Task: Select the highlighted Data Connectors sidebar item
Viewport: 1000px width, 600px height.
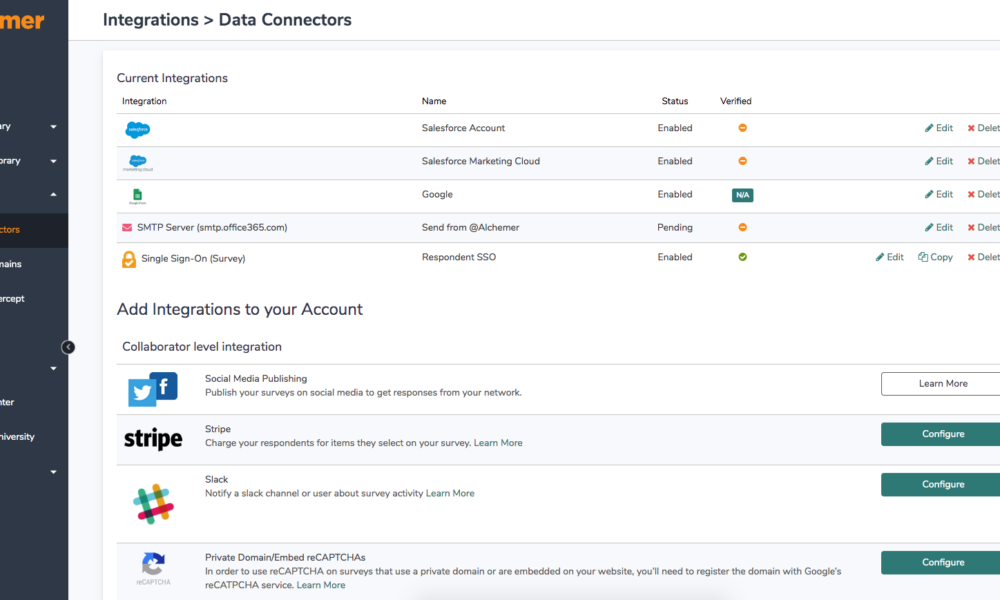Action: 34,230
